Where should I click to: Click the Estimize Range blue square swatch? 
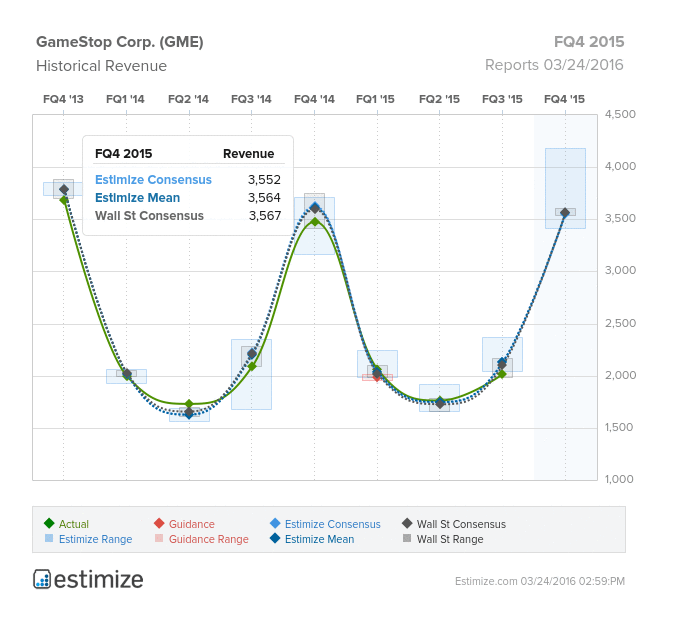point(49,538)
